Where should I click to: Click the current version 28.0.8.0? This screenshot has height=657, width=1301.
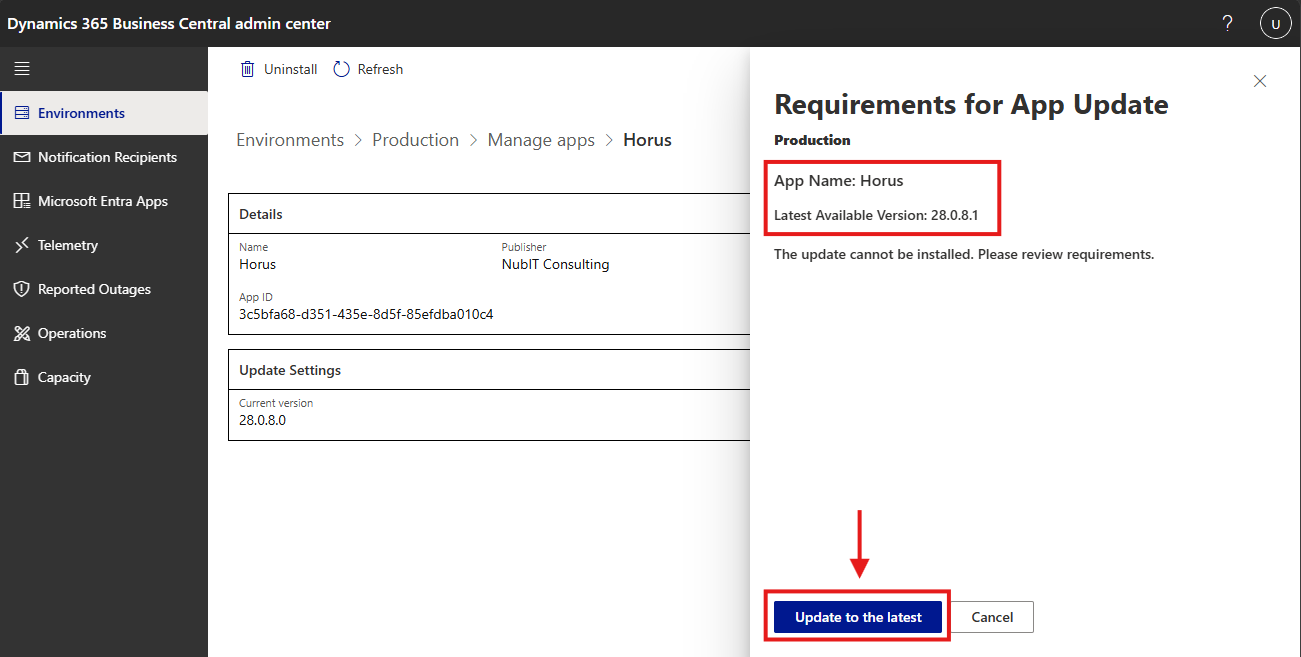[x=263, y=420]
